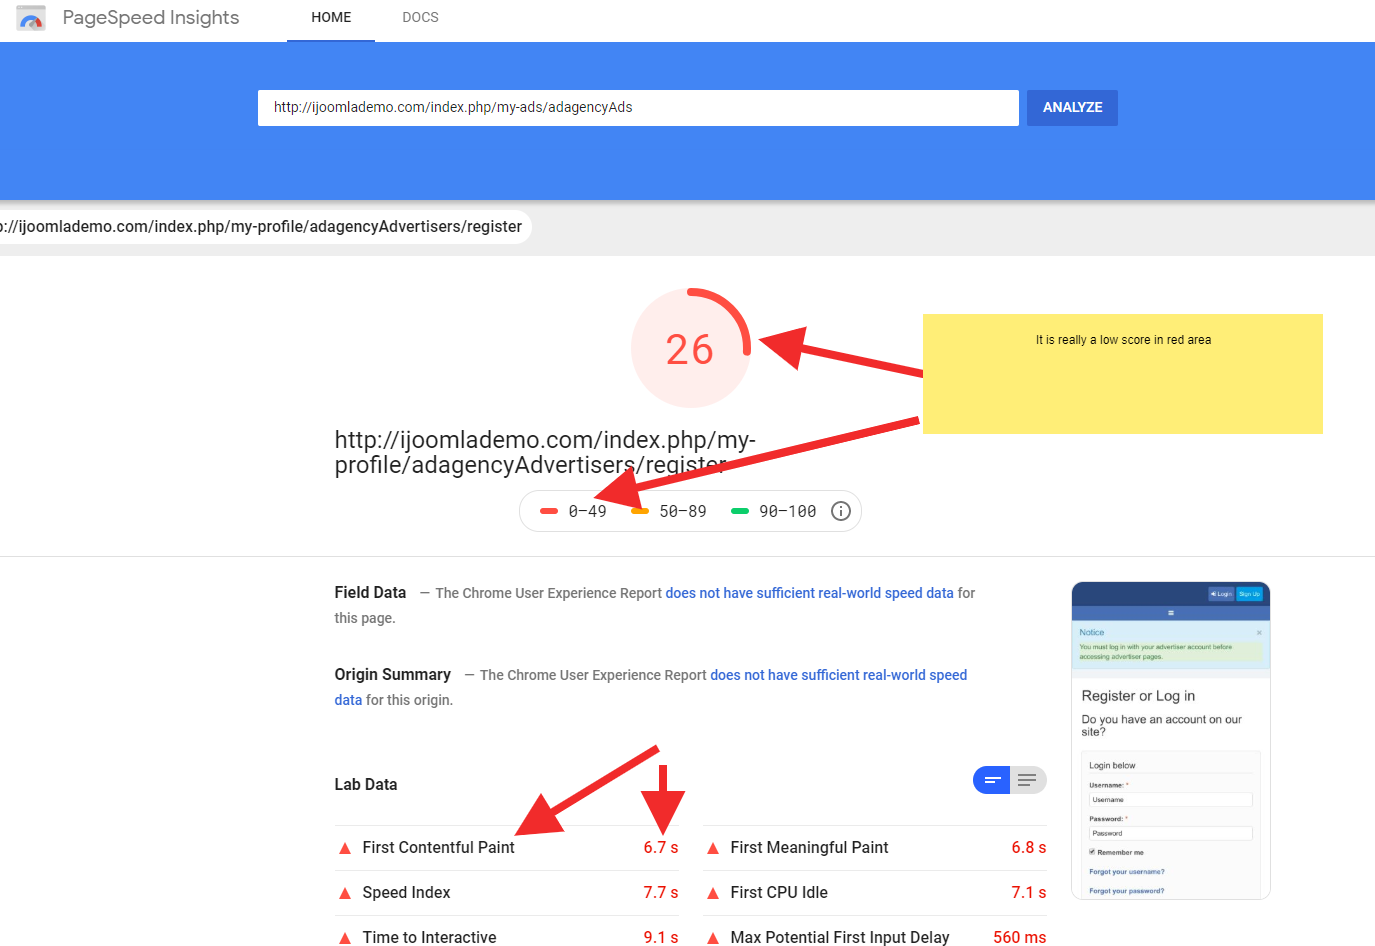Image resolution: width=1375 pixels, height=946 pixels.
Task: Click the orange 50–89 legend swatch
Action: [x=640, y=511]
